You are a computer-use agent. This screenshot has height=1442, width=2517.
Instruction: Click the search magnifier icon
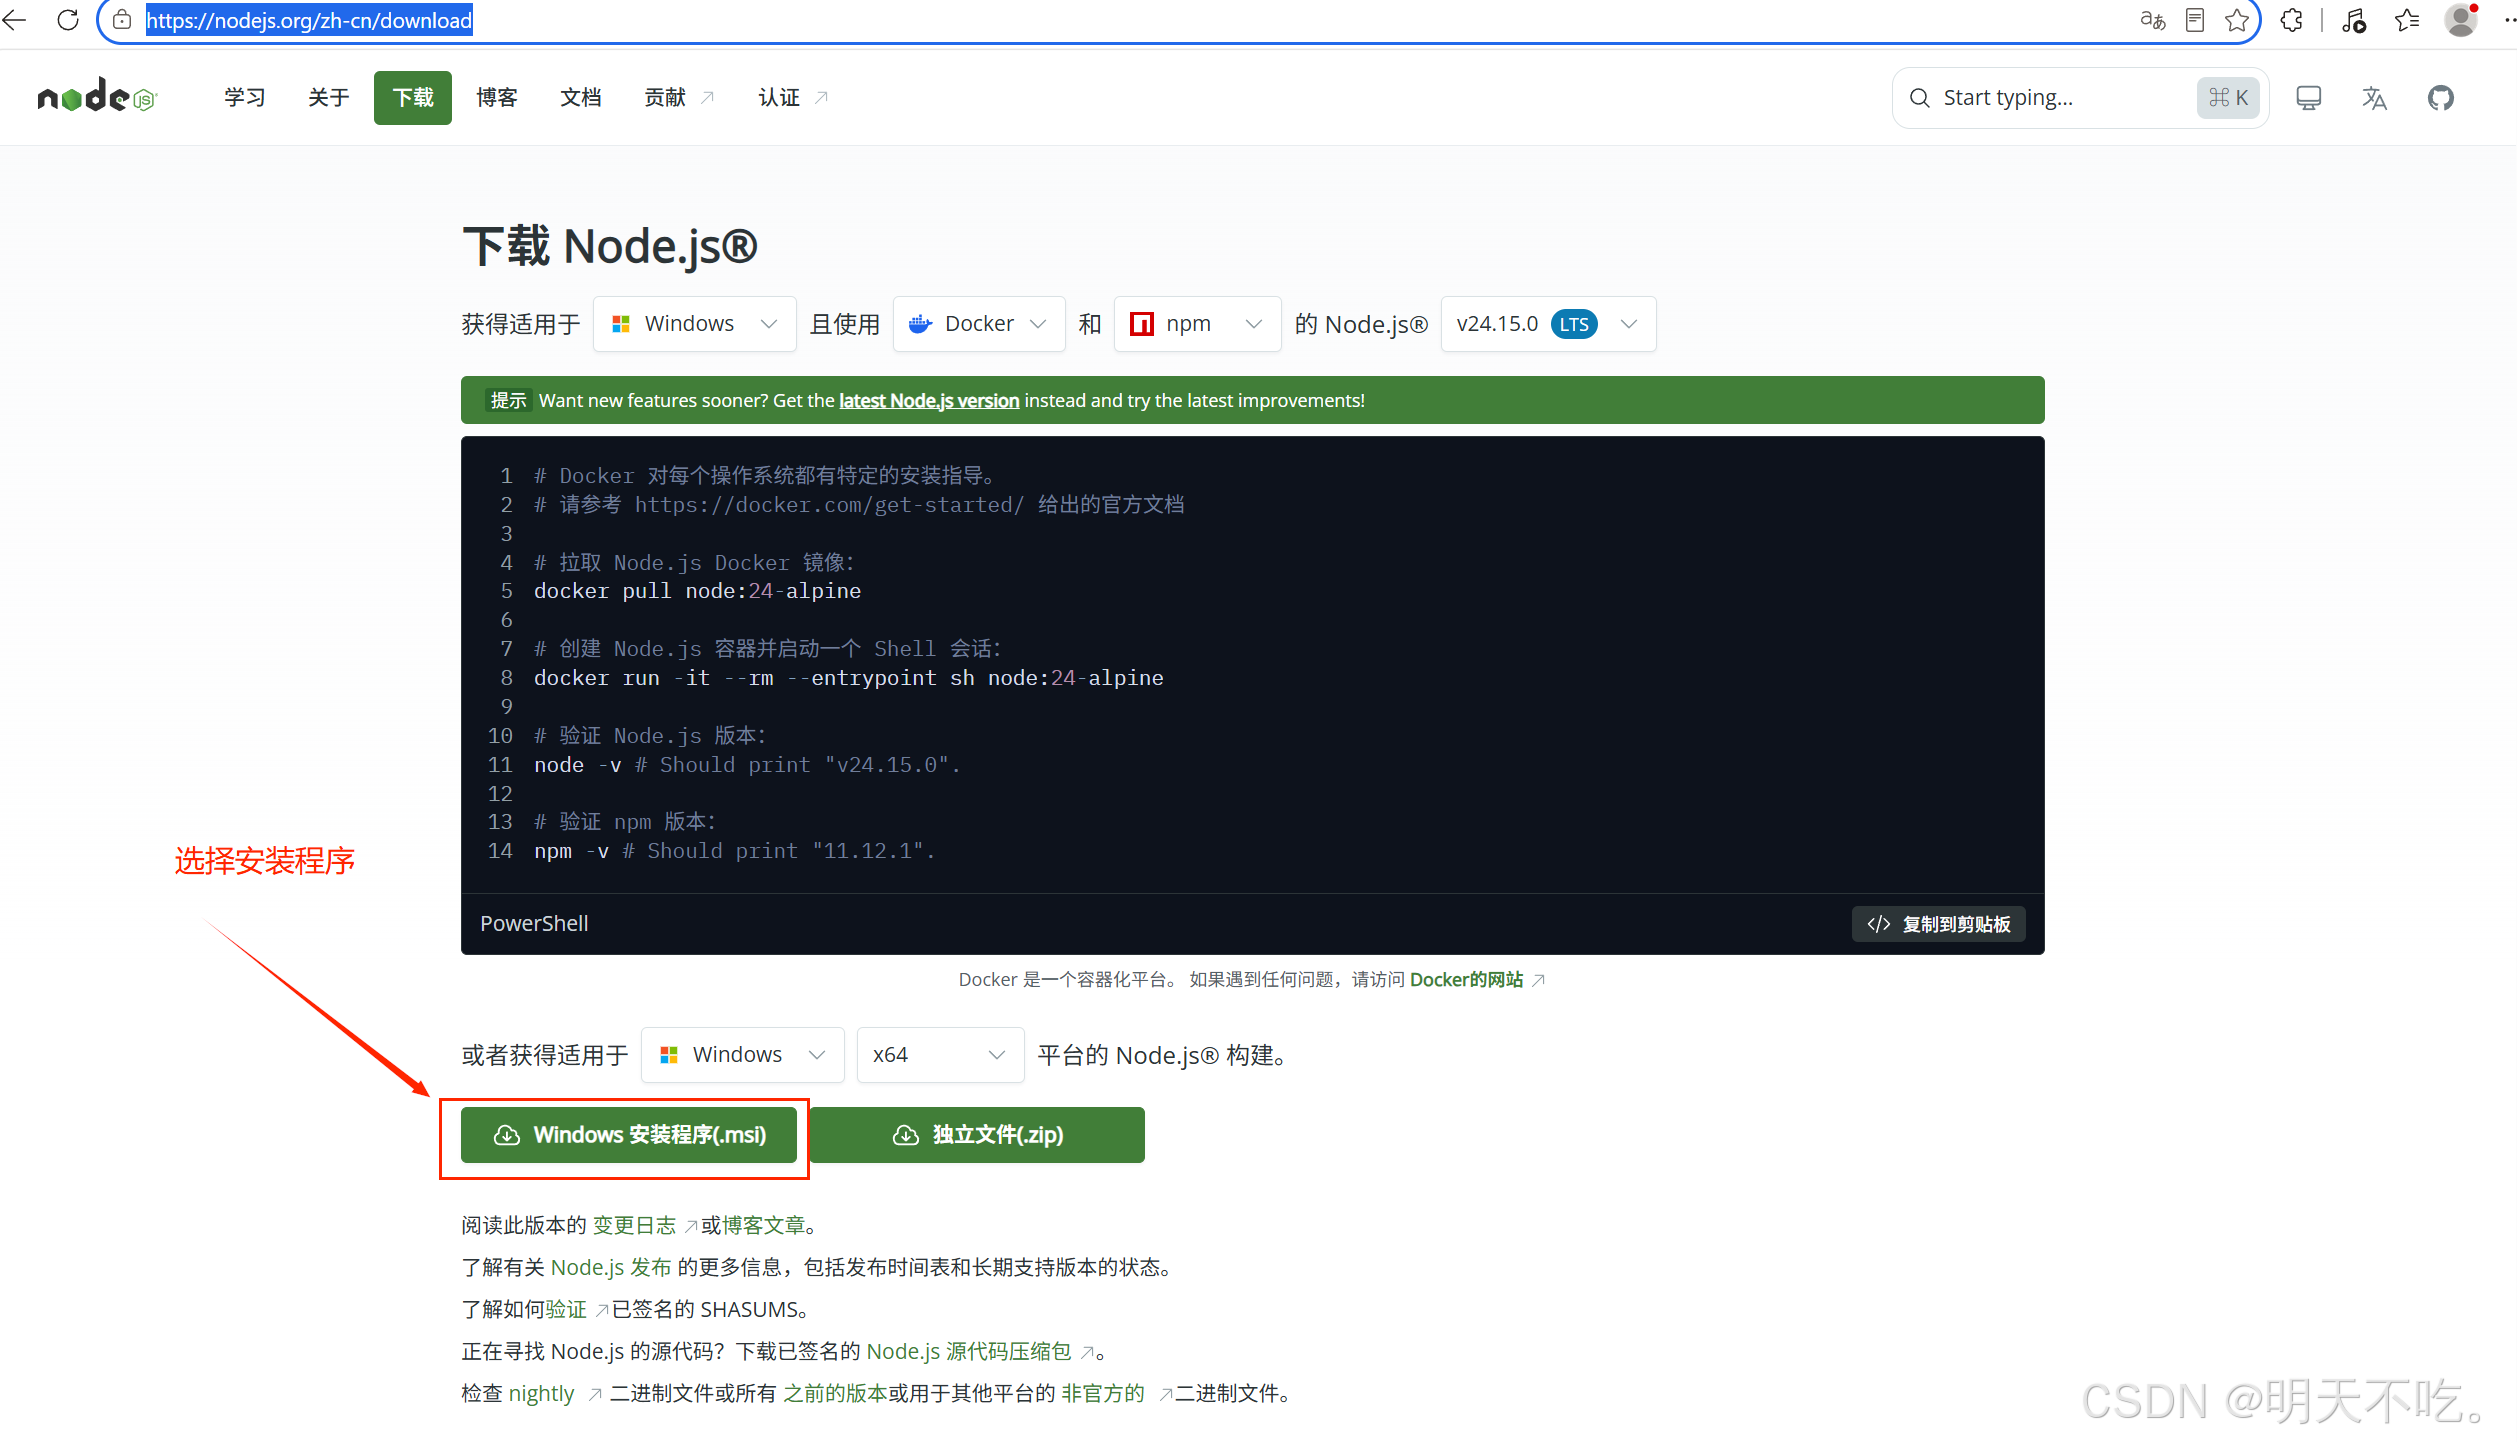click(1920, 98)
